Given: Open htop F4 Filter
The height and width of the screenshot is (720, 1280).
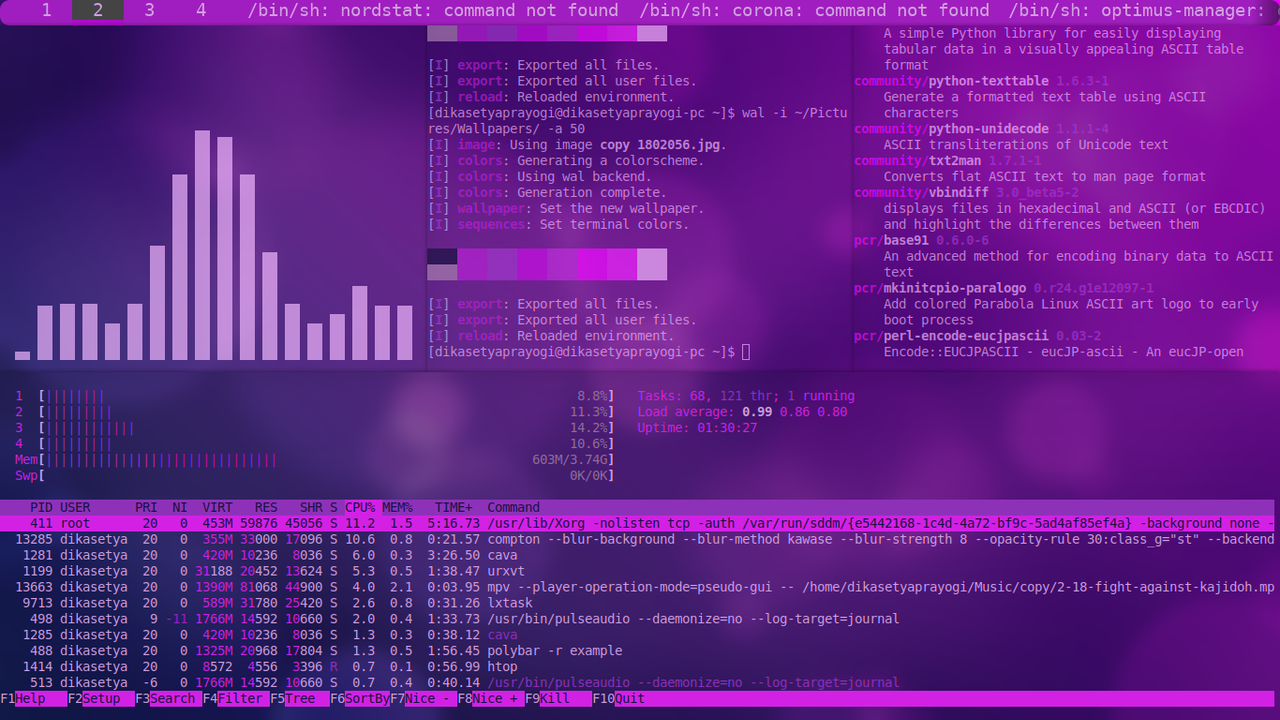Looking at the screenshot, I should click(235, 699).
